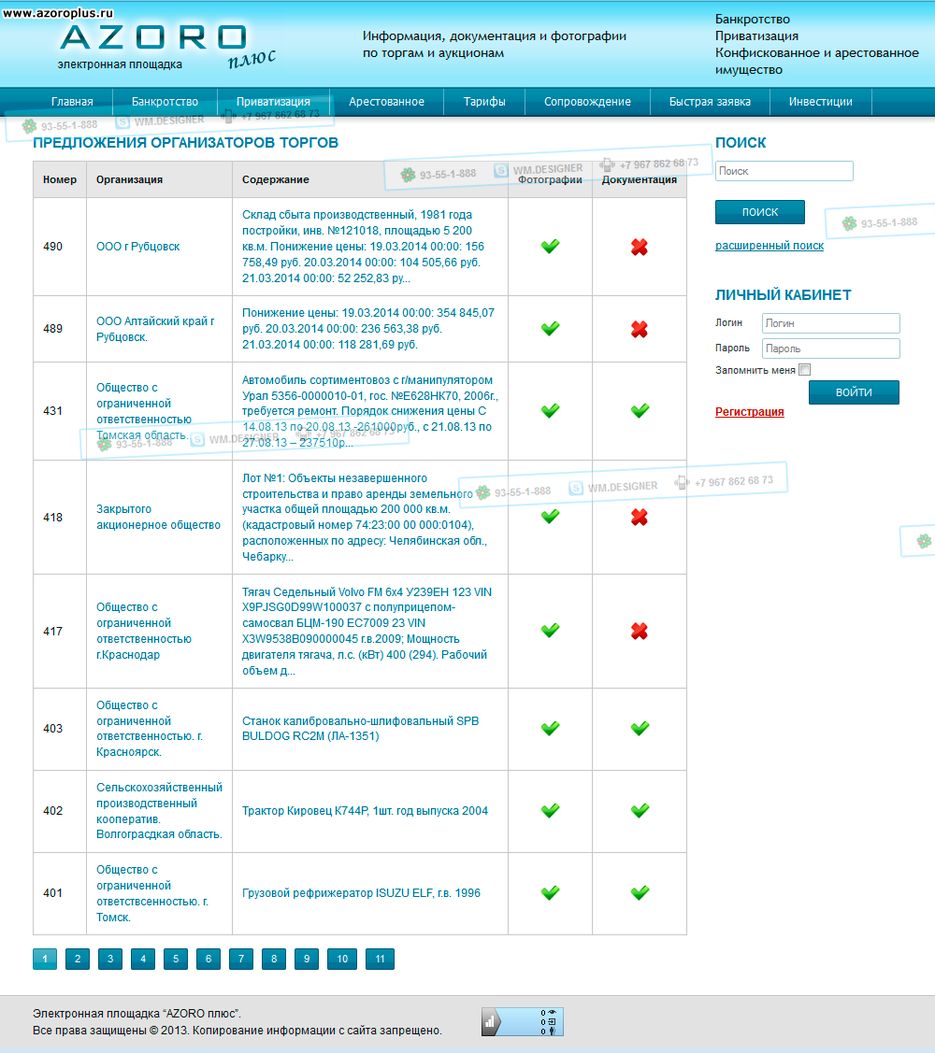Image resolution: width=935 pixels, height=1053 pixels.
Task: Open the Банкротство menu item
Action: click(165, 101)
